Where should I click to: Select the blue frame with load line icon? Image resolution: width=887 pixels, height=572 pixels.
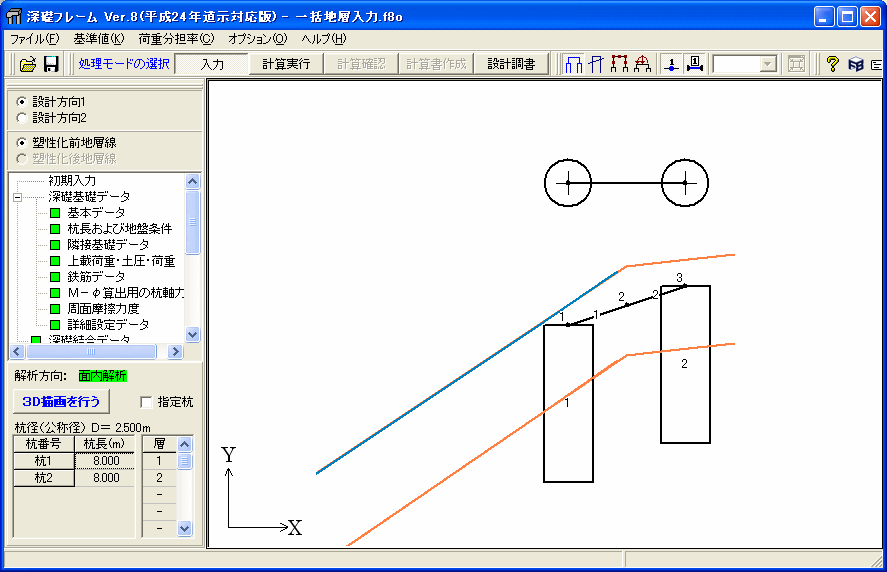pyautogui.click(x=597, y=64)
